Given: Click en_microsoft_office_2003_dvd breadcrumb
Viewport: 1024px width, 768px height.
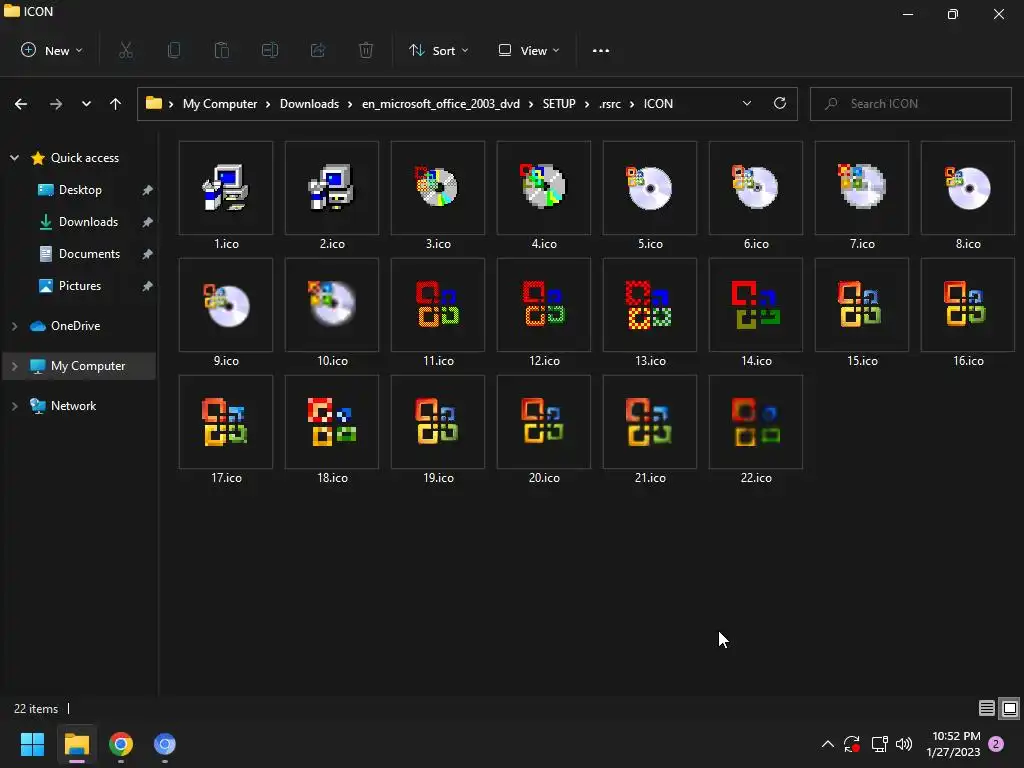Looking at the screenshot, I should point(441,104).
